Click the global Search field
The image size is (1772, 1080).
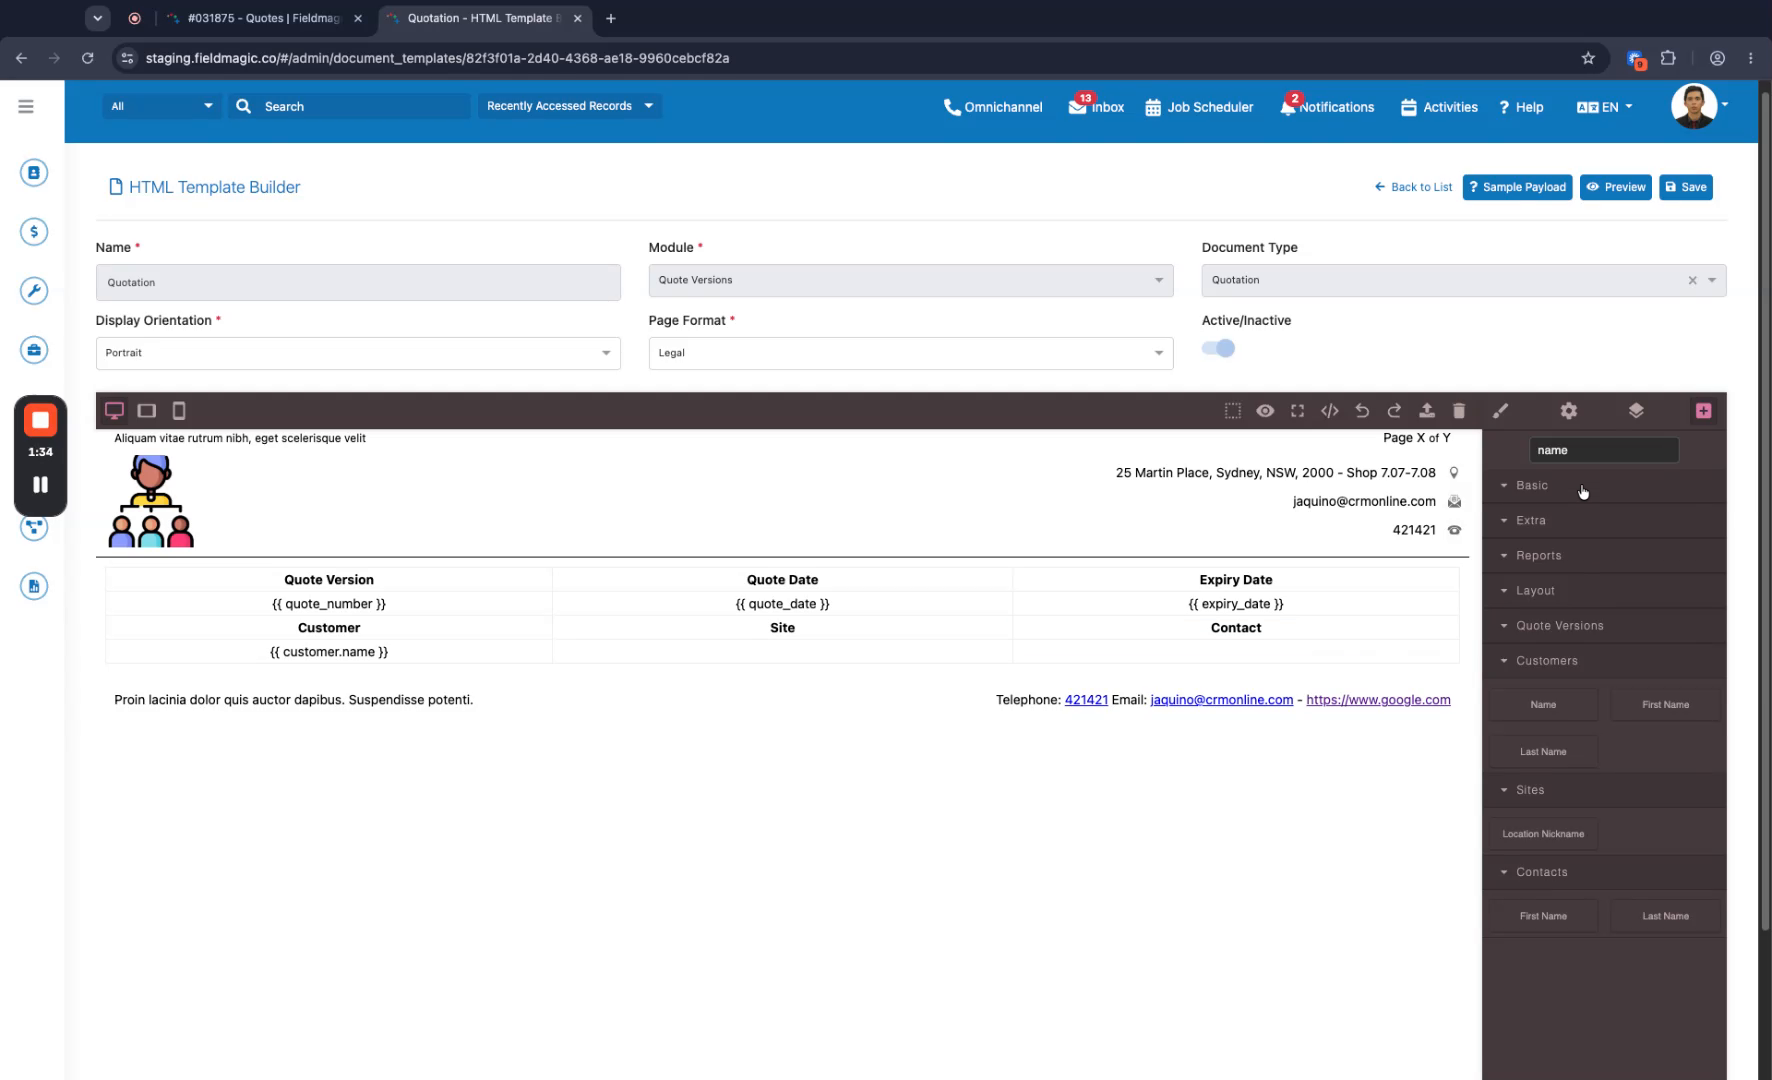click(350, 106)
